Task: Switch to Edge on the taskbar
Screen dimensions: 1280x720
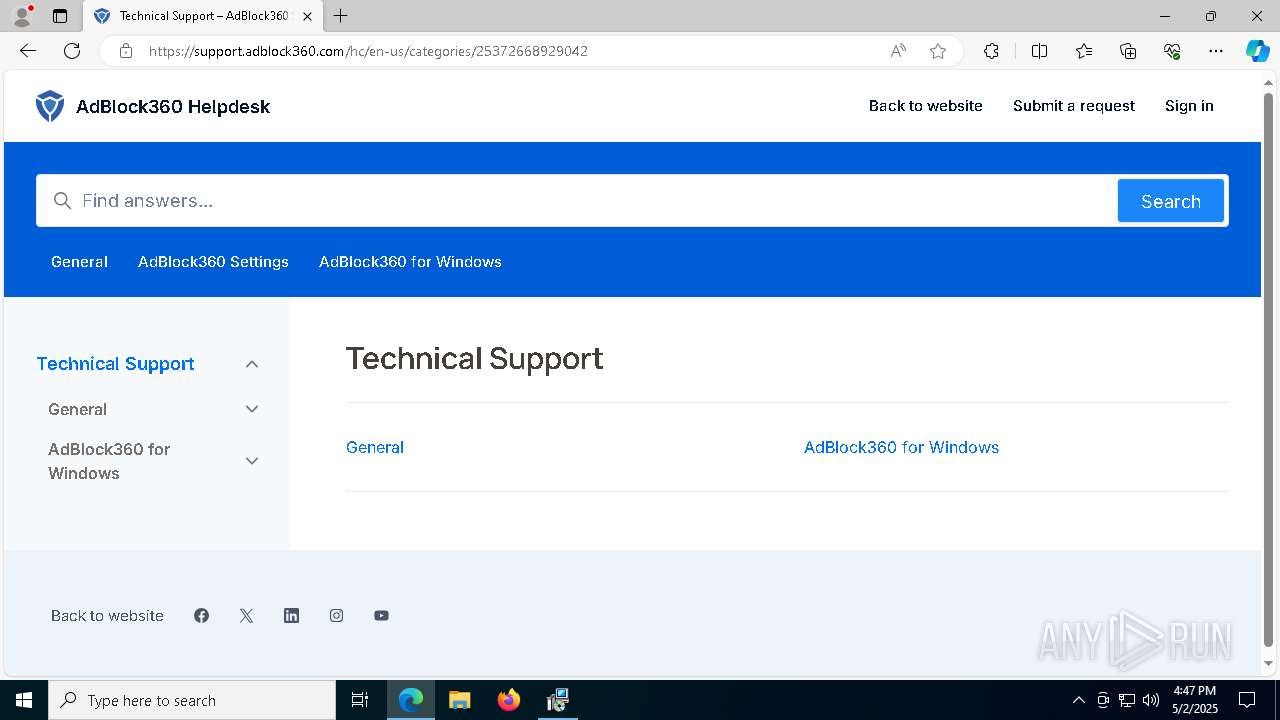Action: 411,700
